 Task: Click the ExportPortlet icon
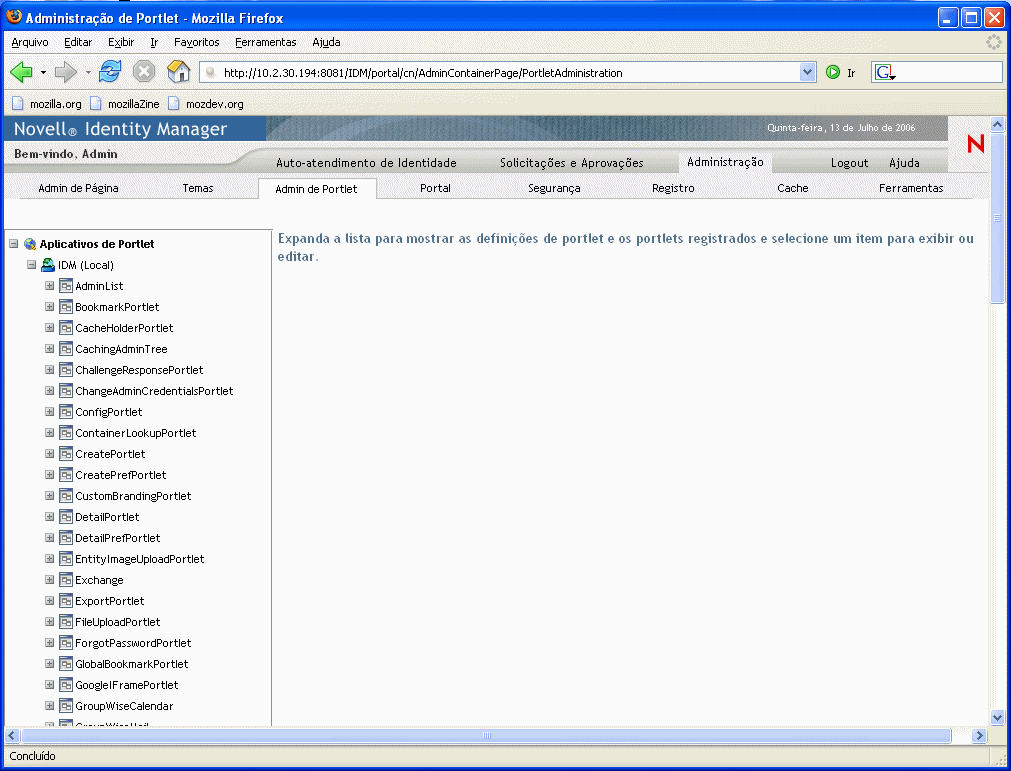(65, 601)
